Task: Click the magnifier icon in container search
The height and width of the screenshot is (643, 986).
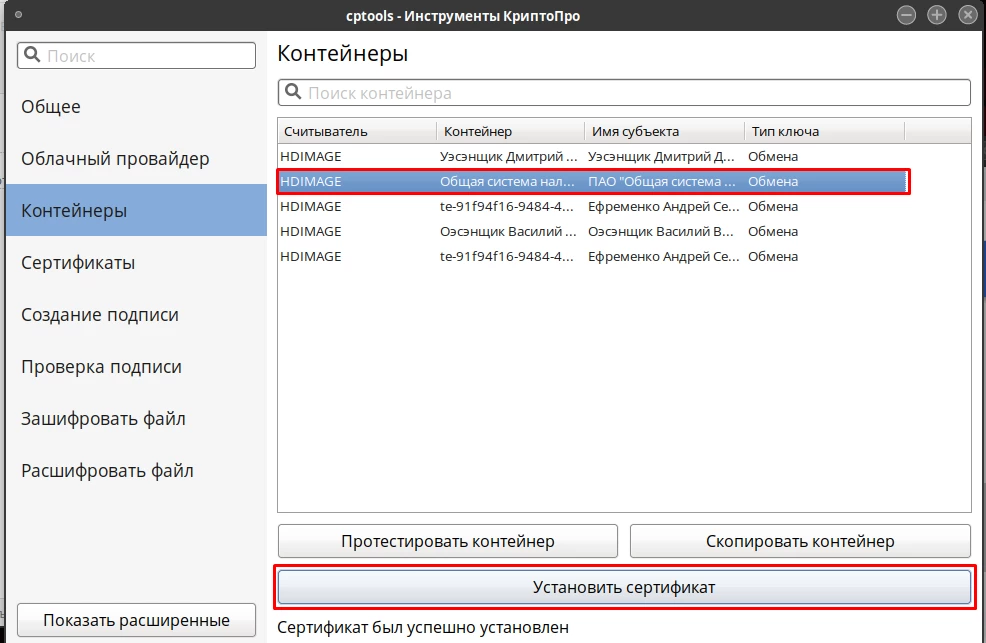Action: [x=293, y=92]
